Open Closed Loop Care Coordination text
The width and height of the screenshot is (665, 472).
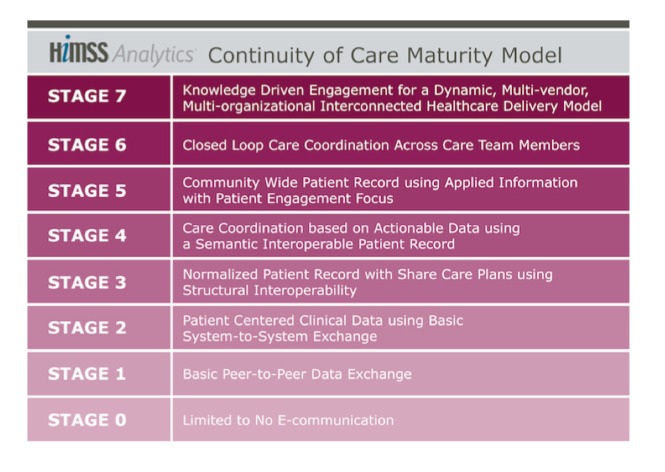pos(380,145)
